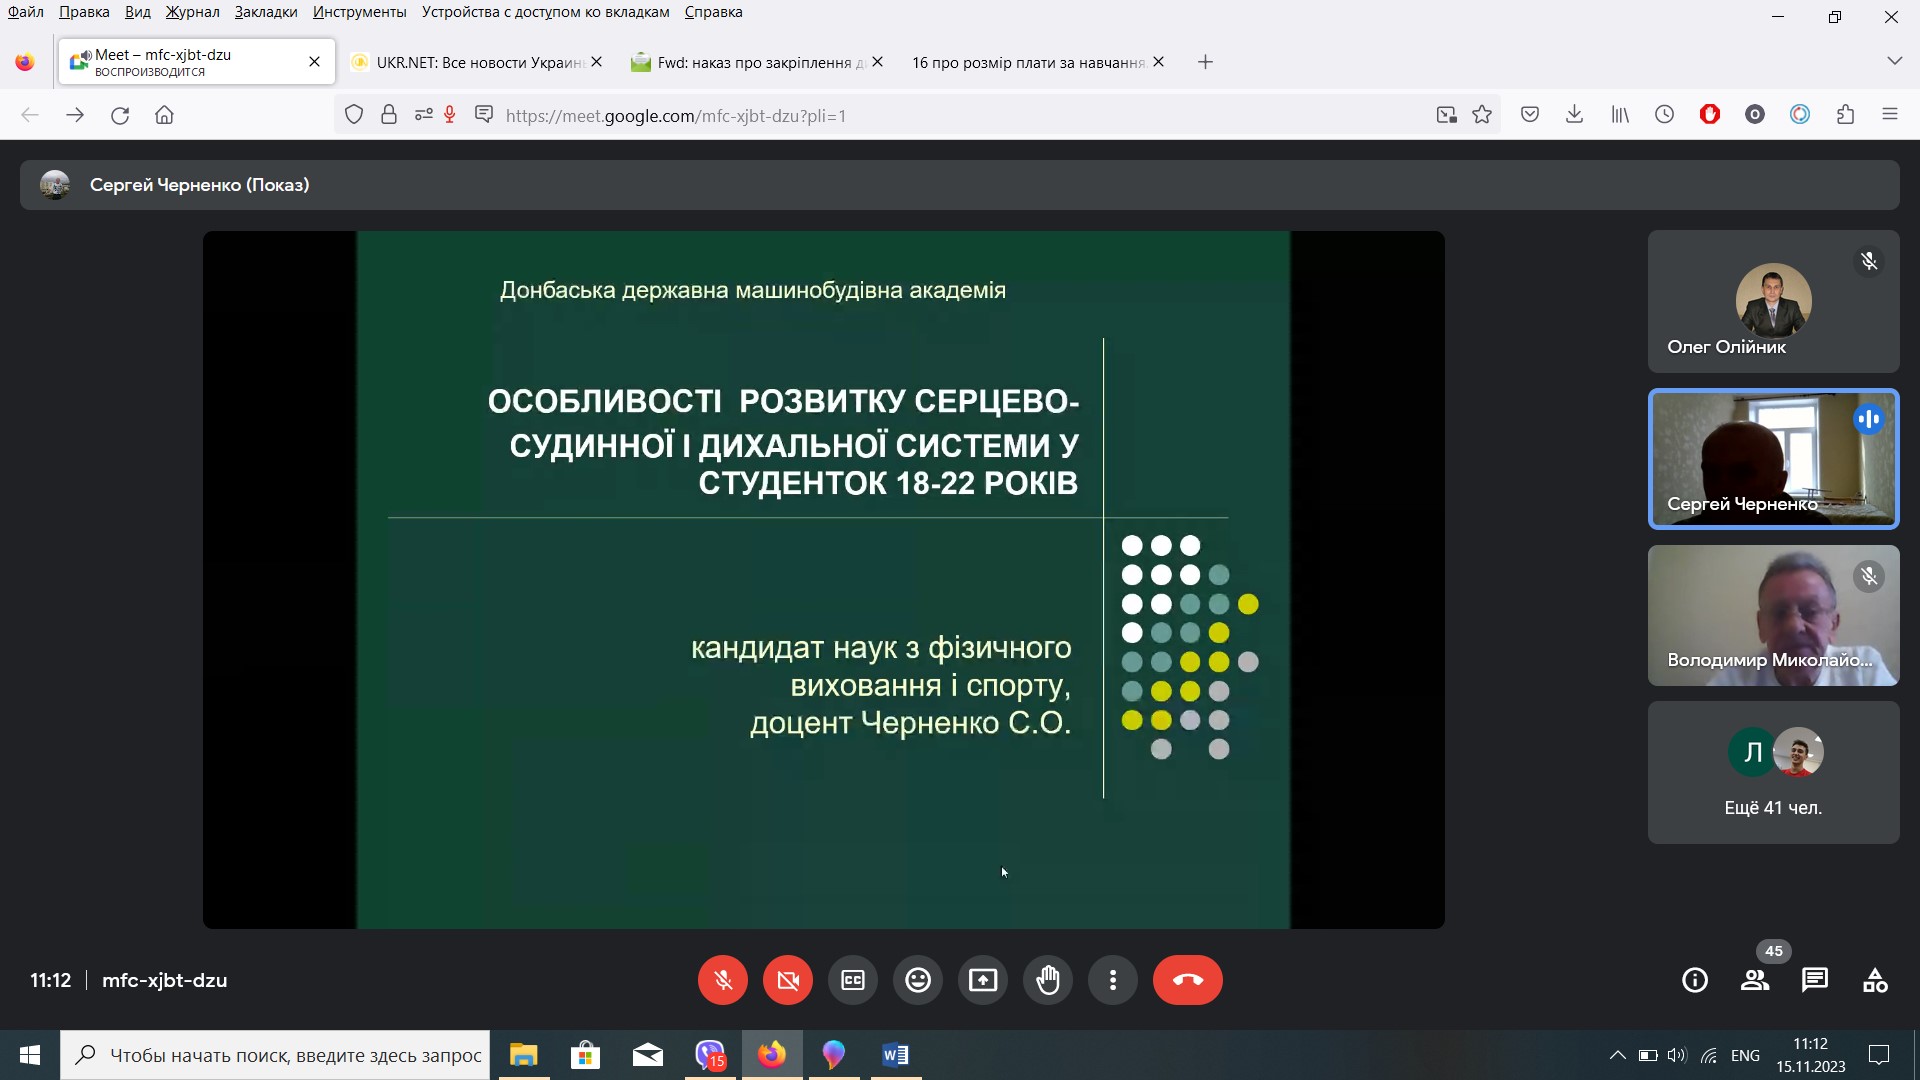
Task: Open history clock icon
Action: [1664, 115]
